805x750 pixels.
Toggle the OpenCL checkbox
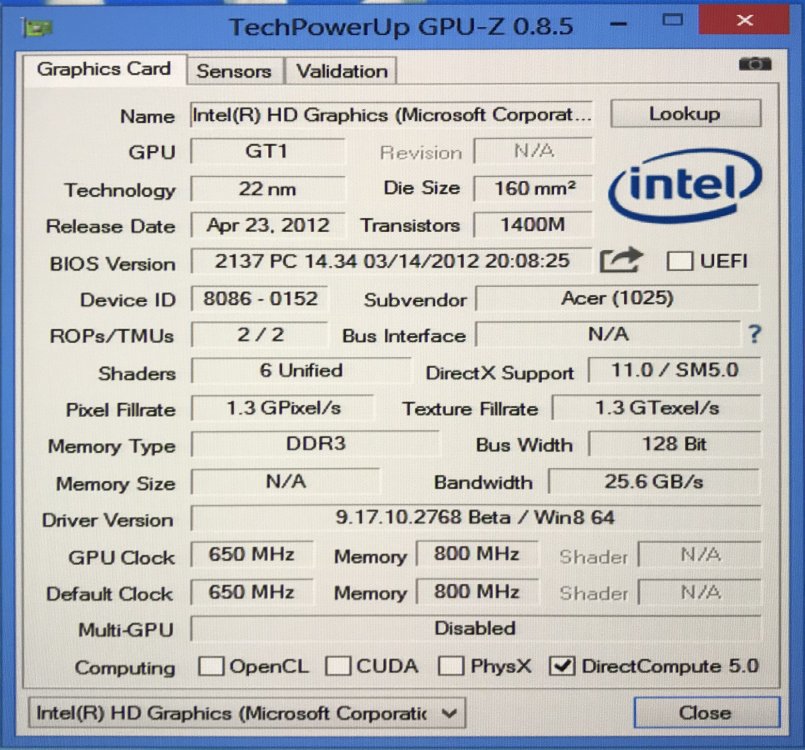[x=211, y=666]
